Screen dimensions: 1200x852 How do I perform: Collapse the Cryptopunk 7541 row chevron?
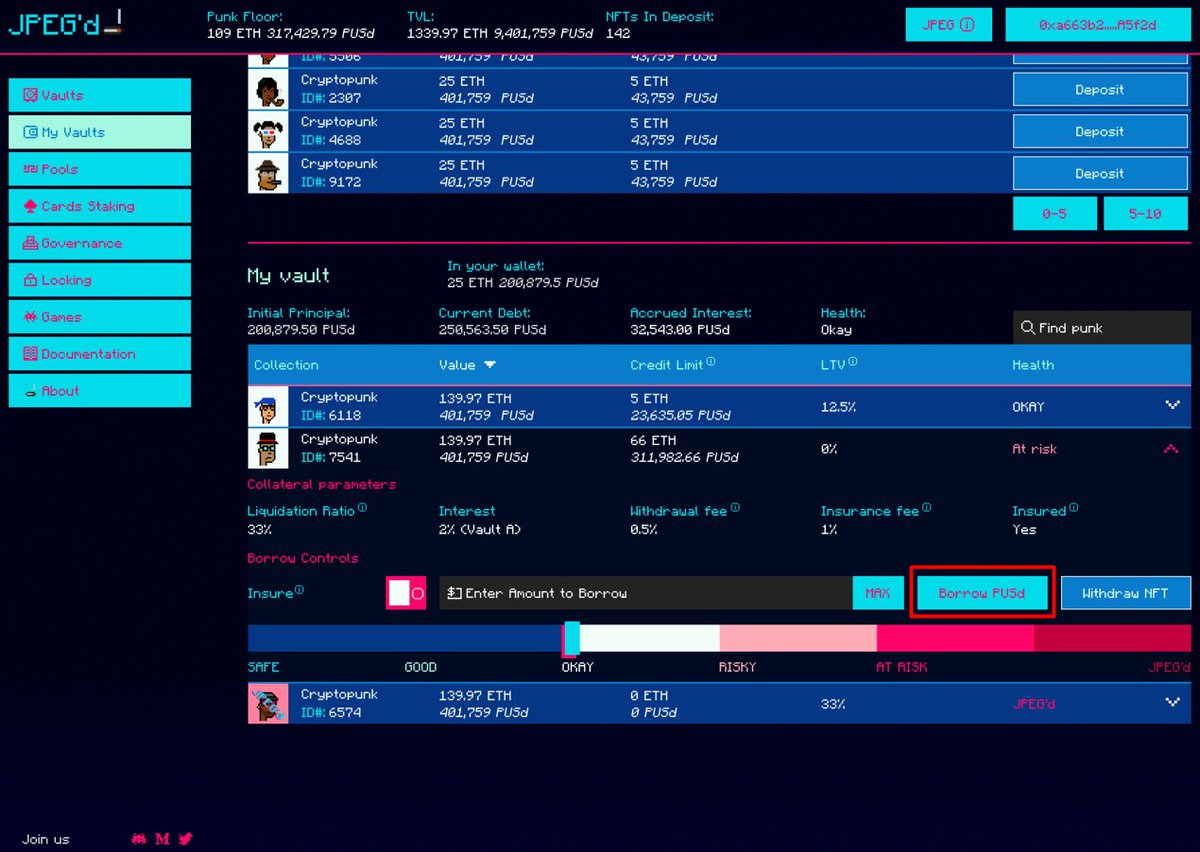tap(1172, 449)
